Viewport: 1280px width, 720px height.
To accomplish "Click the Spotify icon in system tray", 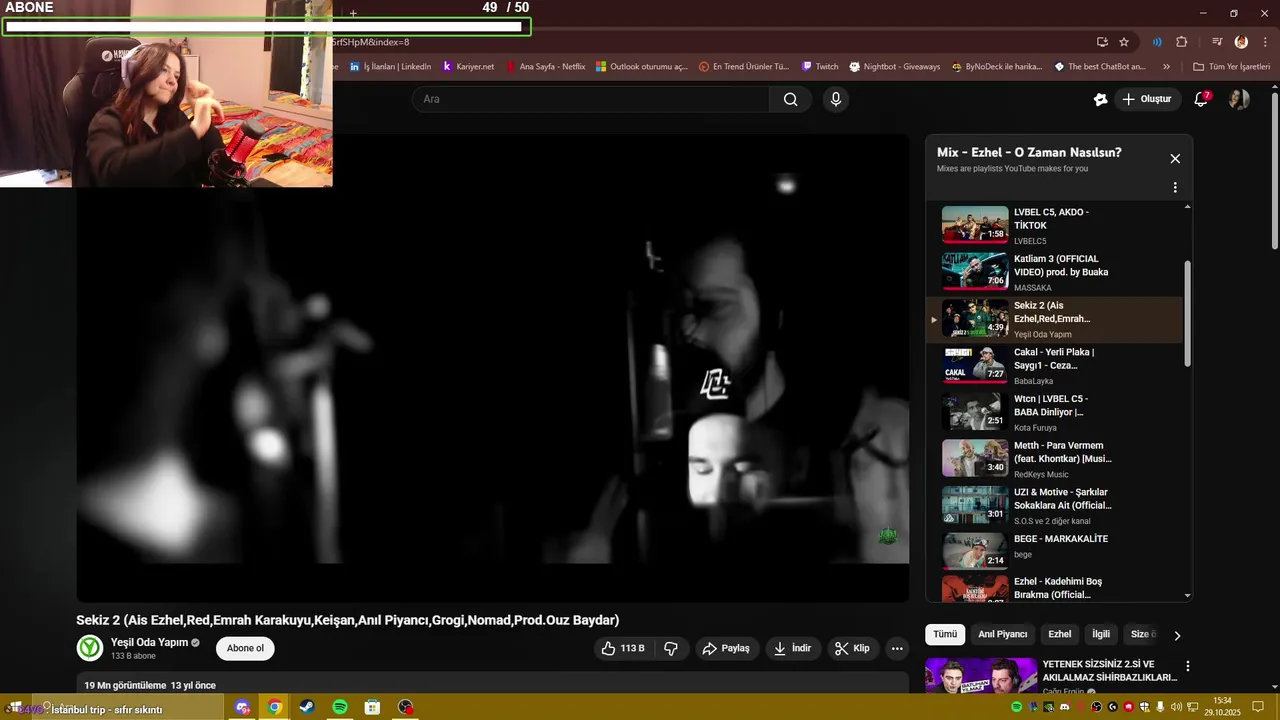I will (x=1017, y=707).
